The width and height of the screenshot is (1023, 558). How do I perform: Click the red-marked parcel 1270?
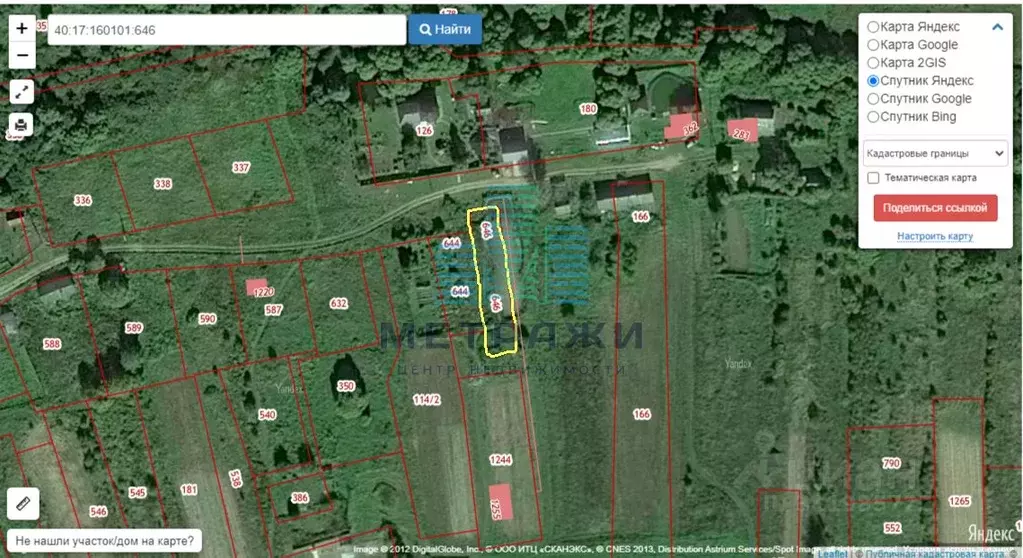[x=259, y=290]
